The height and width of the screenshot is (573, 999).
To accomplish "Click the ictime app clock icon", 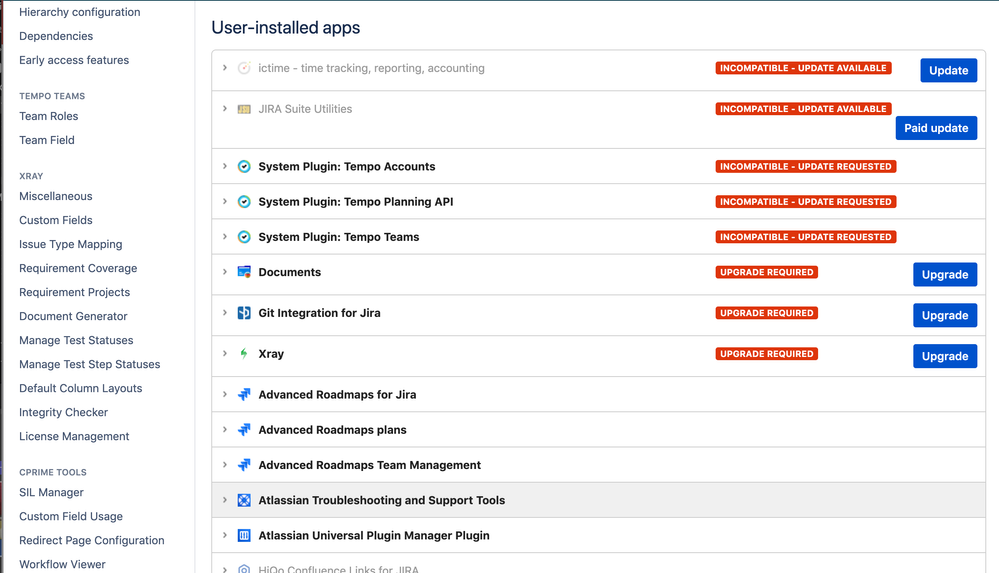I will [x=244, y=68].
